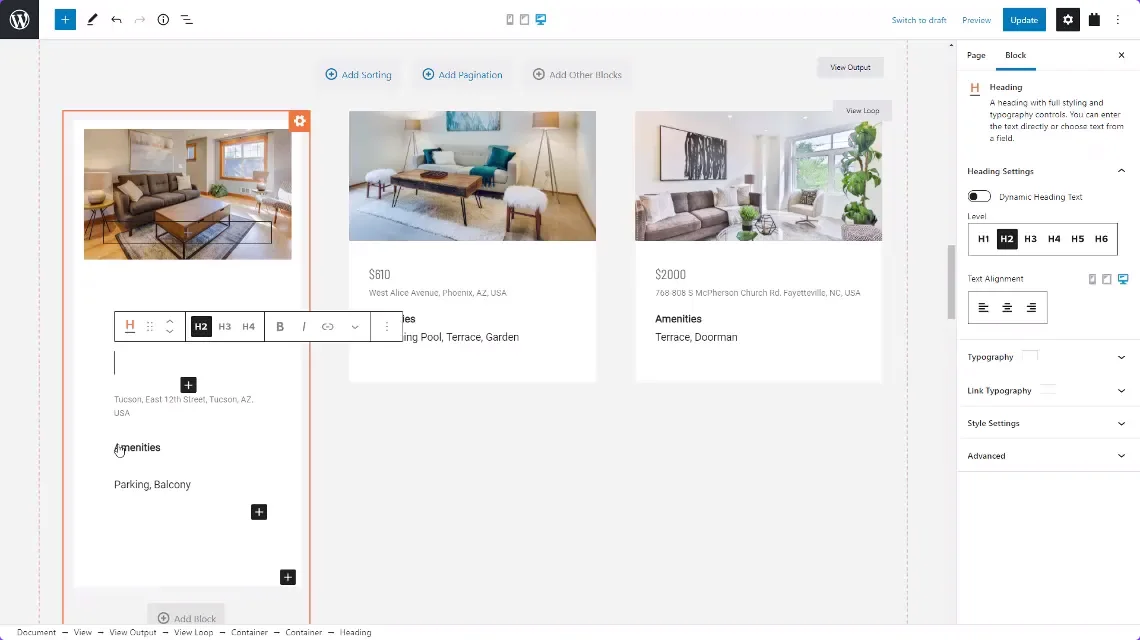
Task: Click the orange container settings gear
Action: tap(299, 121)
